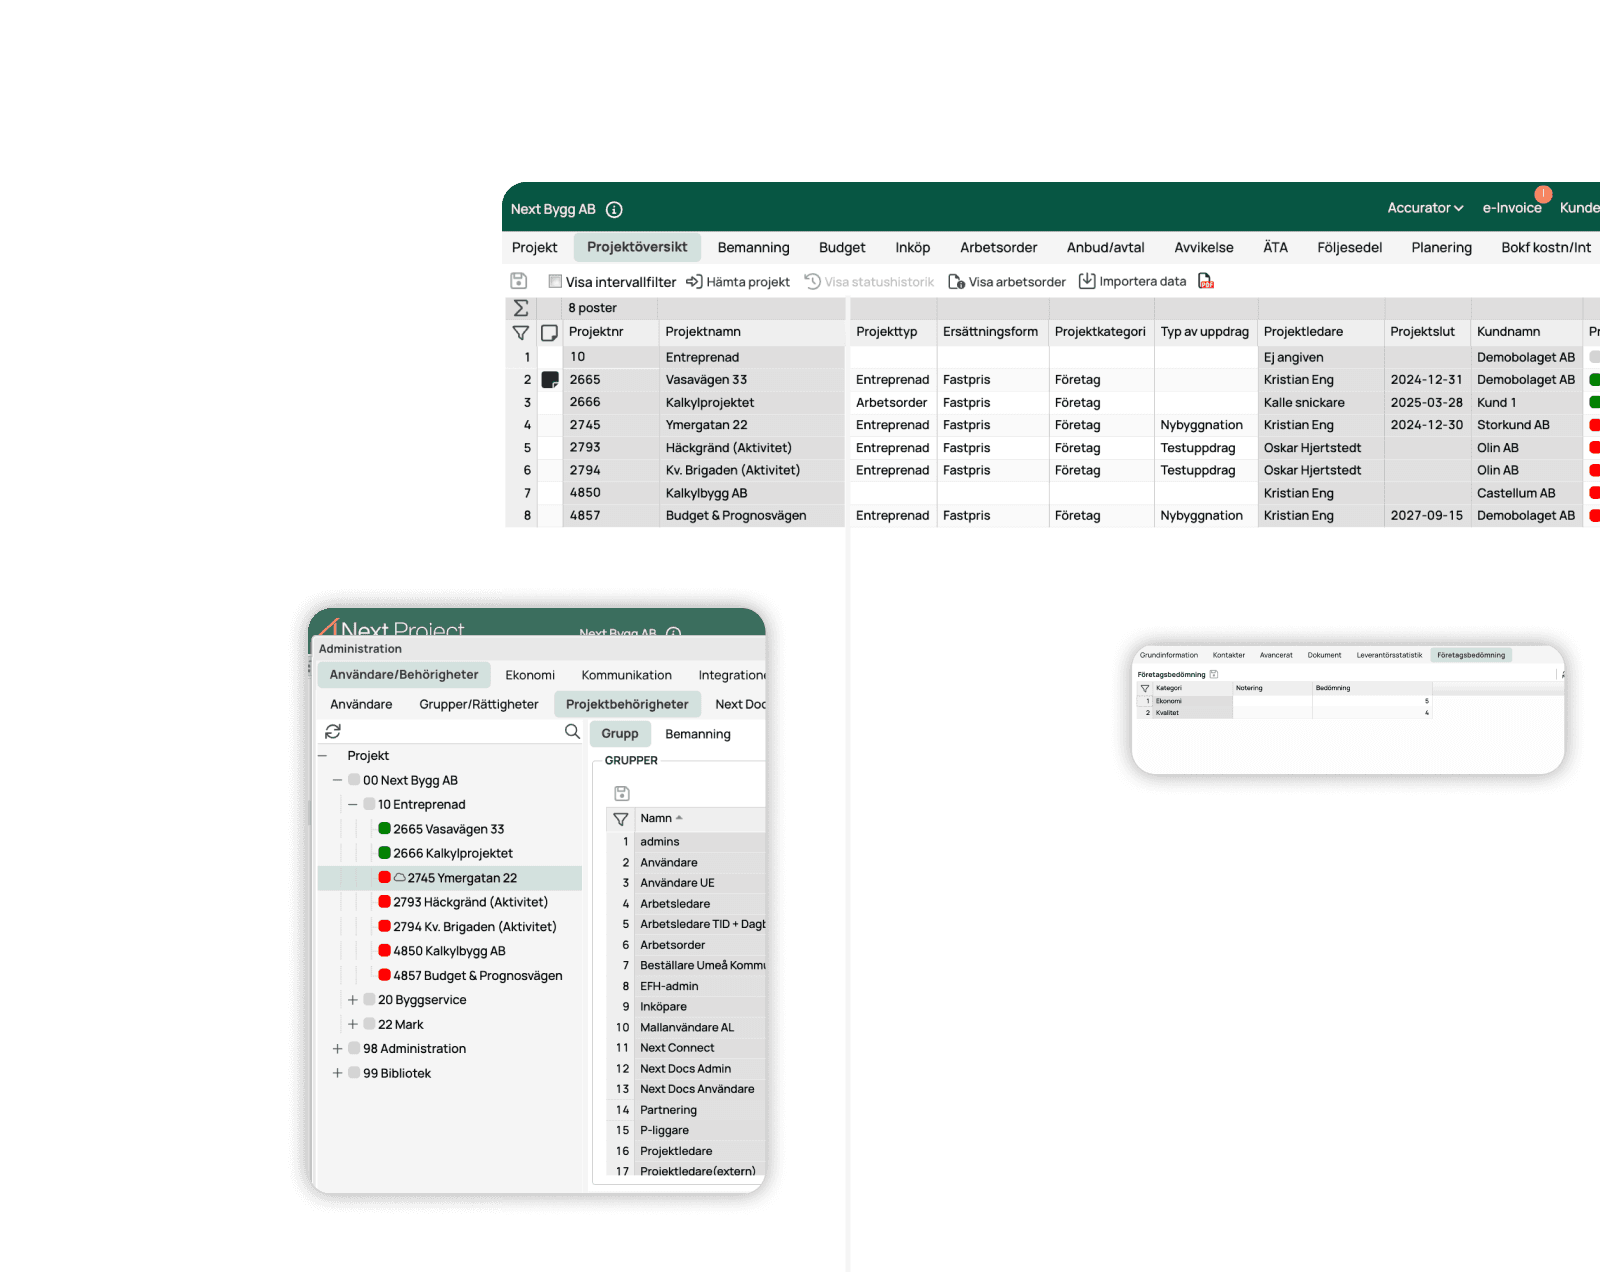The height and width of the screenshot is (1272, 1600).
Task: Click the Hämta projekt toolbar icon
Action: [694, 281]
